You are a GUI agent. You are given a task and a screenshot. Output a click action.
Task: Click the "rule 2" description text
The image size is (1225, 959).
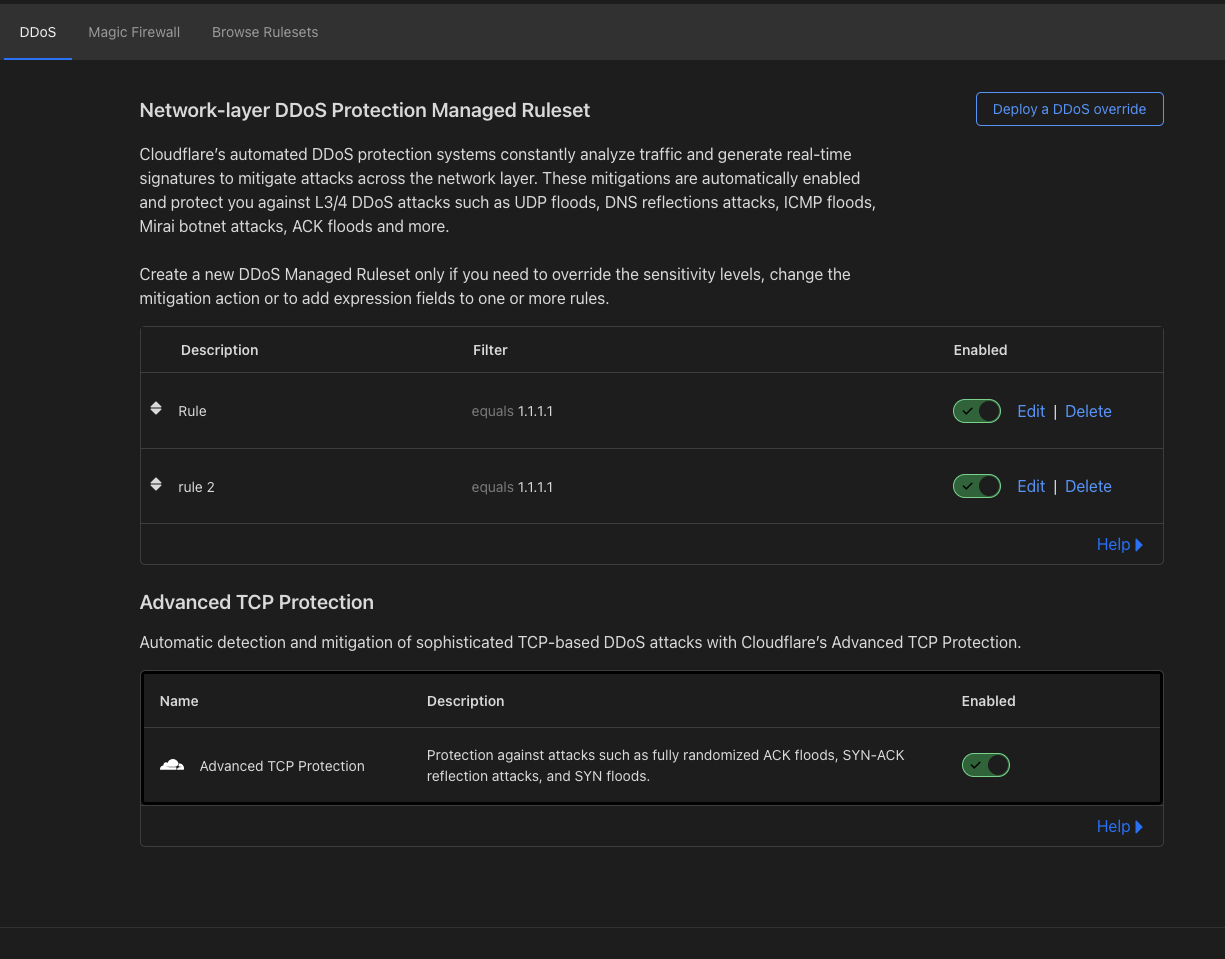click(x=196, y=487)
